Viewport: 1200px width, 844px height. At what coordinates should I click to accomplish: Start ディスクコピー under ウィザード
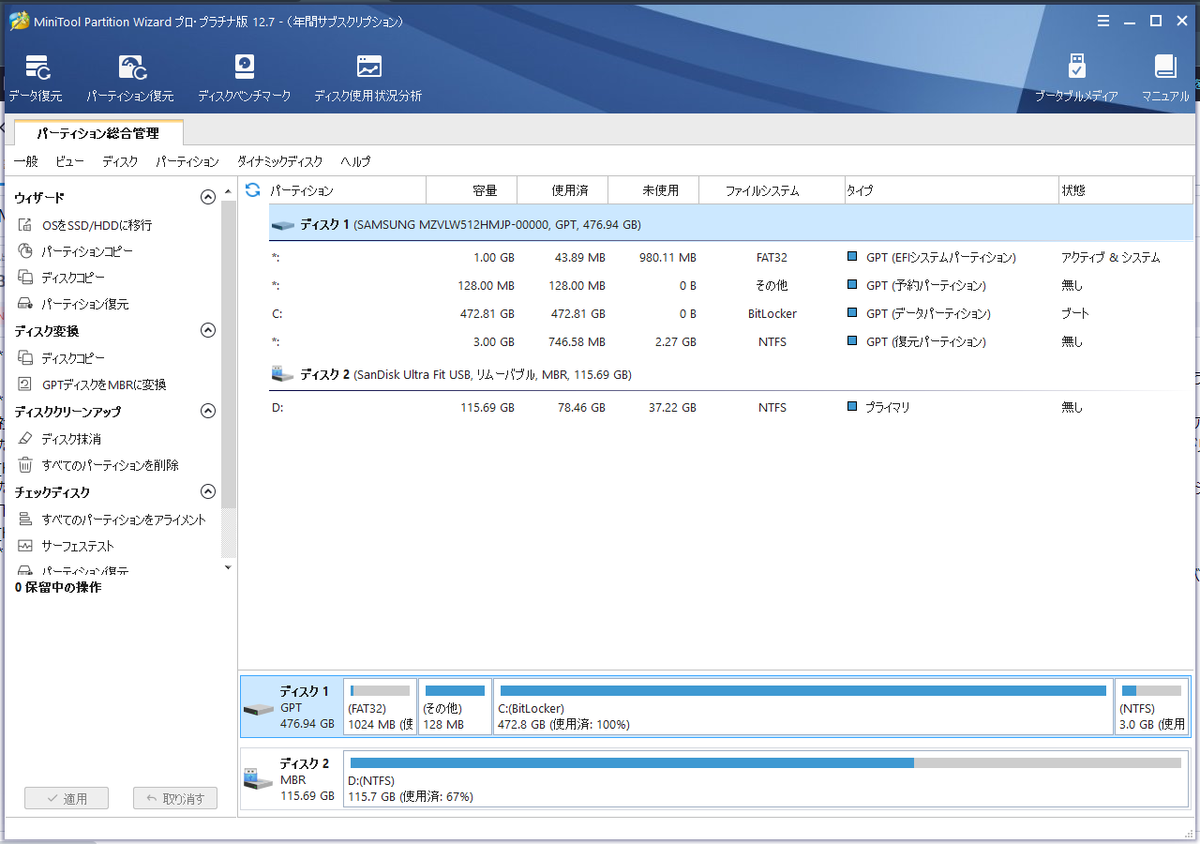pos(73,278)
